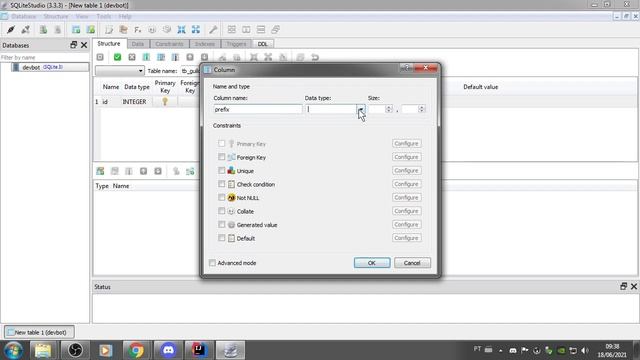Open the Data type dropdown arrow

pyautogui.click(x=360, y=109)
